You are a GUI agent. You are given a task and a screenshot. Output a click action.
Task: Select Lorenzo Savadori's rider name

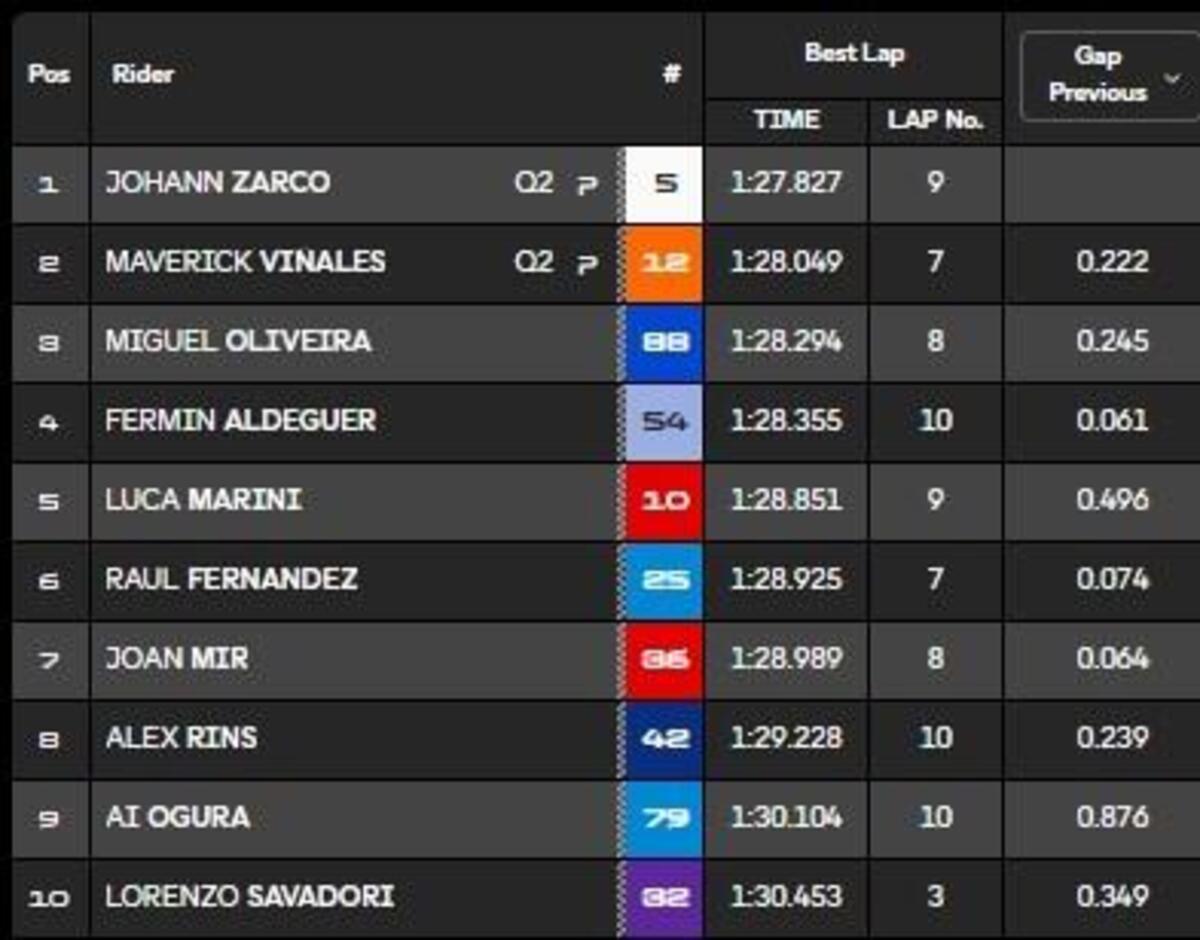pos(249,896)
